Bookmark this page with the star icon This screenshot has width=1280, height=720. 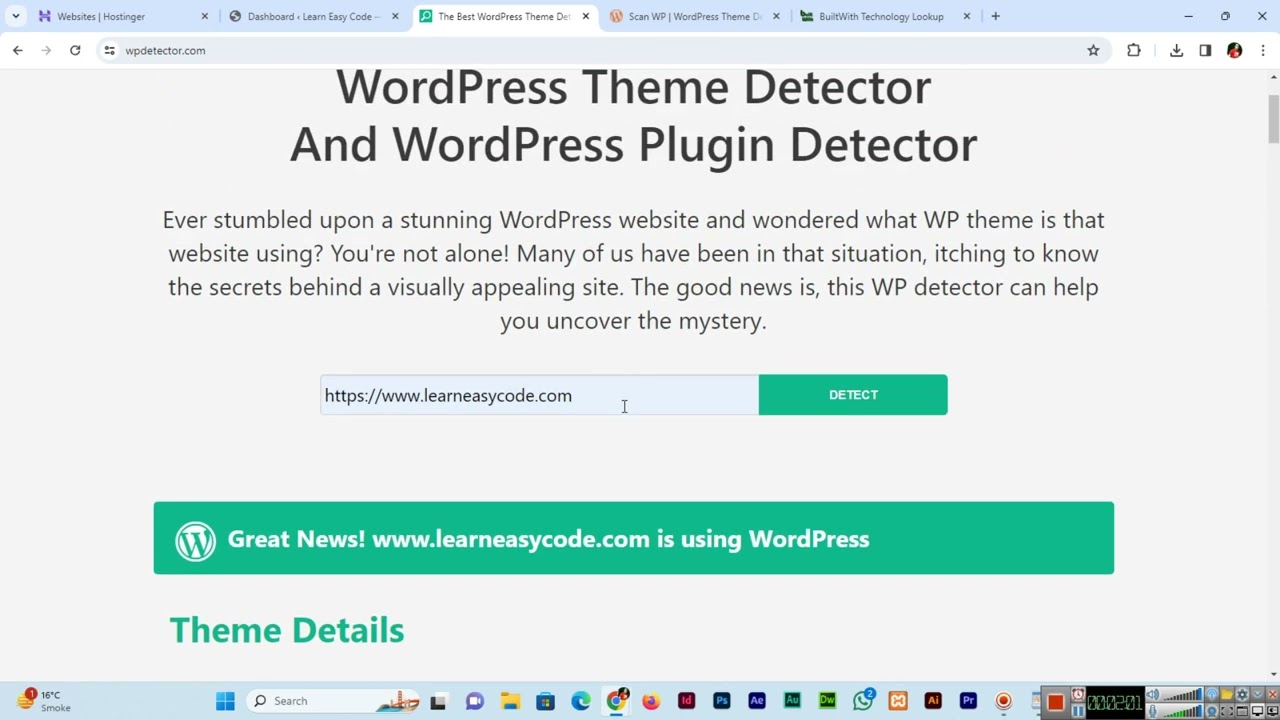[1093, 50]
